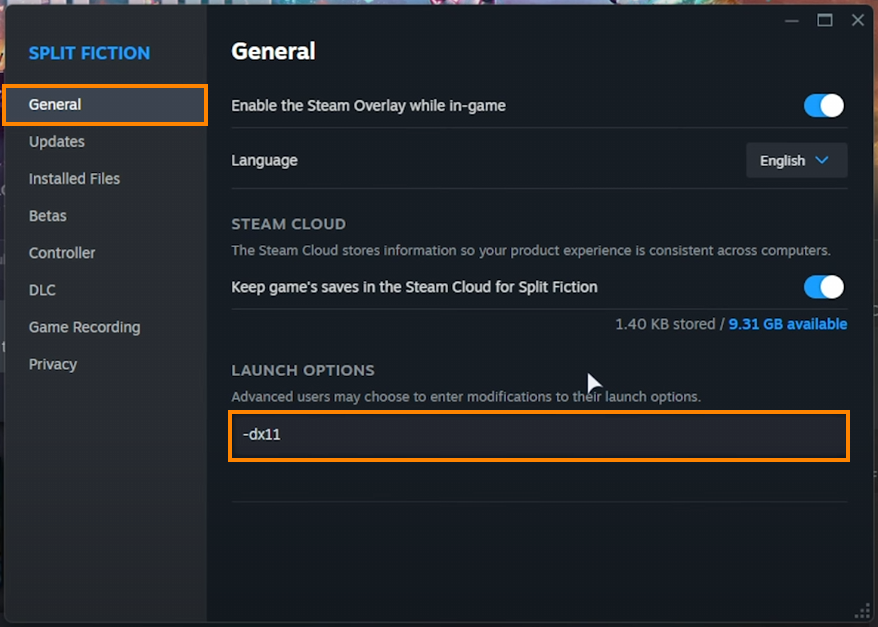Click the Advanced users launch options description
Image resolution: width=878 pixels, height=627 pixels.
pos(466,397)
